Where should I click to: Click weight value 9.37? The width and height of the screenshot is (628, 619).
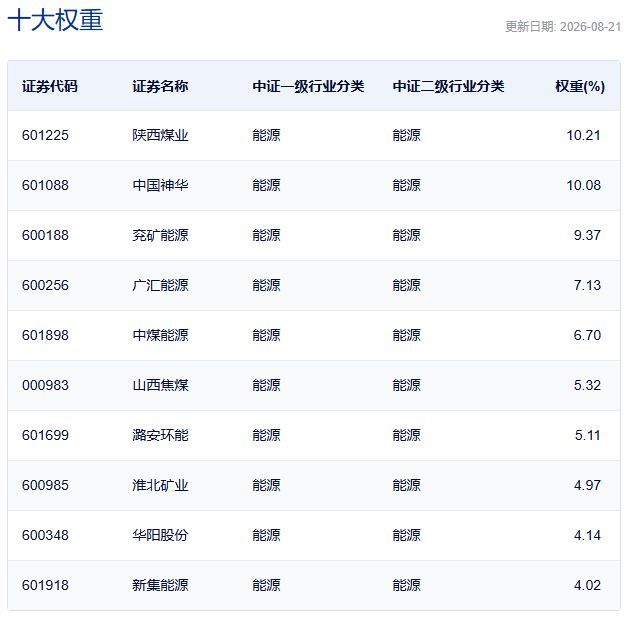pyautogui.click(x=587, y=235)
